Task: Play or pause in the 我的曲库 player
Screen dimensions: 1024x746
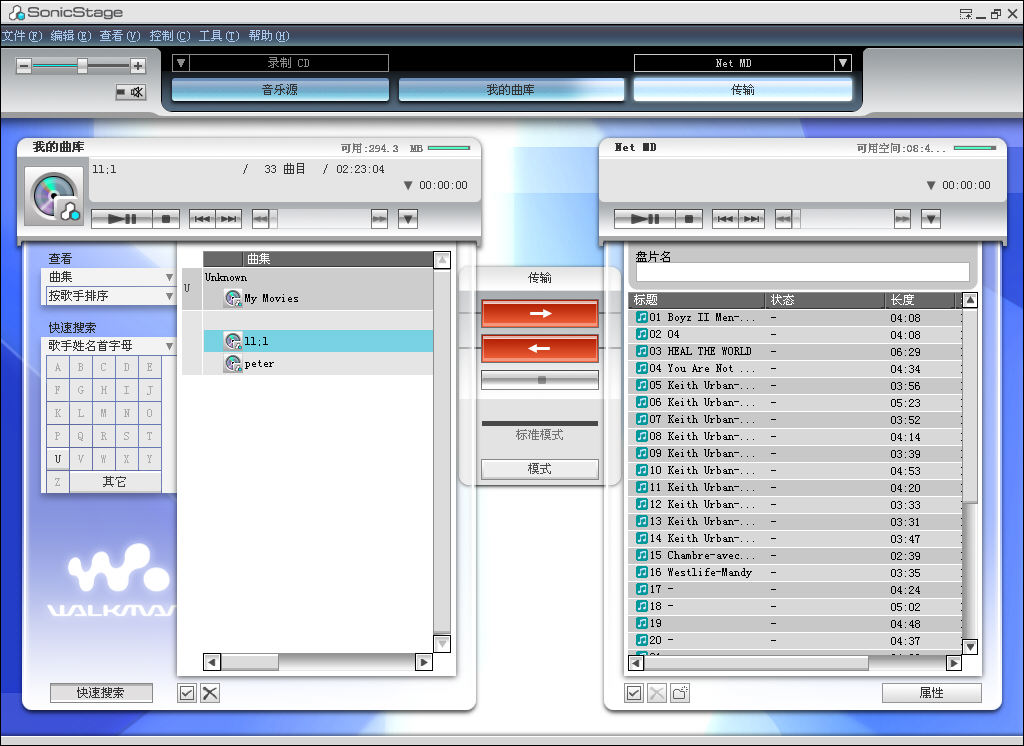Action: 122,219
